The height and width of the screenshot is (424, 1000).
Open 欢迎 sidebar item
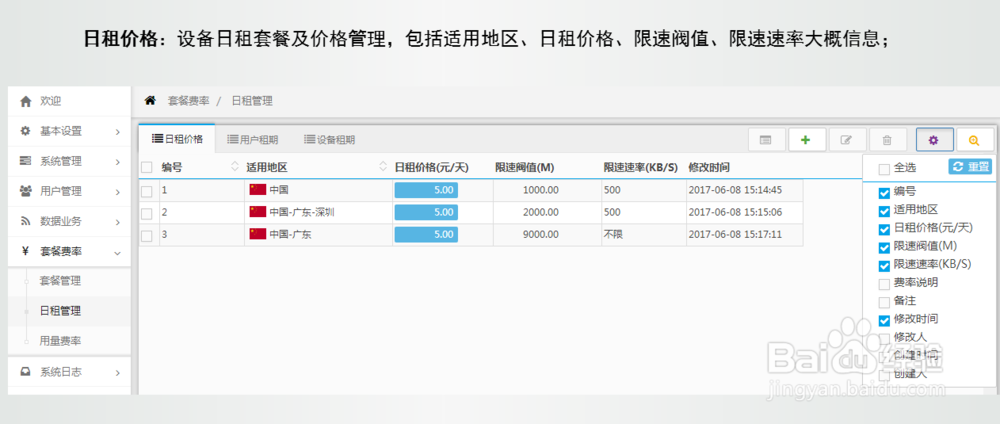[x=70, y=101]
